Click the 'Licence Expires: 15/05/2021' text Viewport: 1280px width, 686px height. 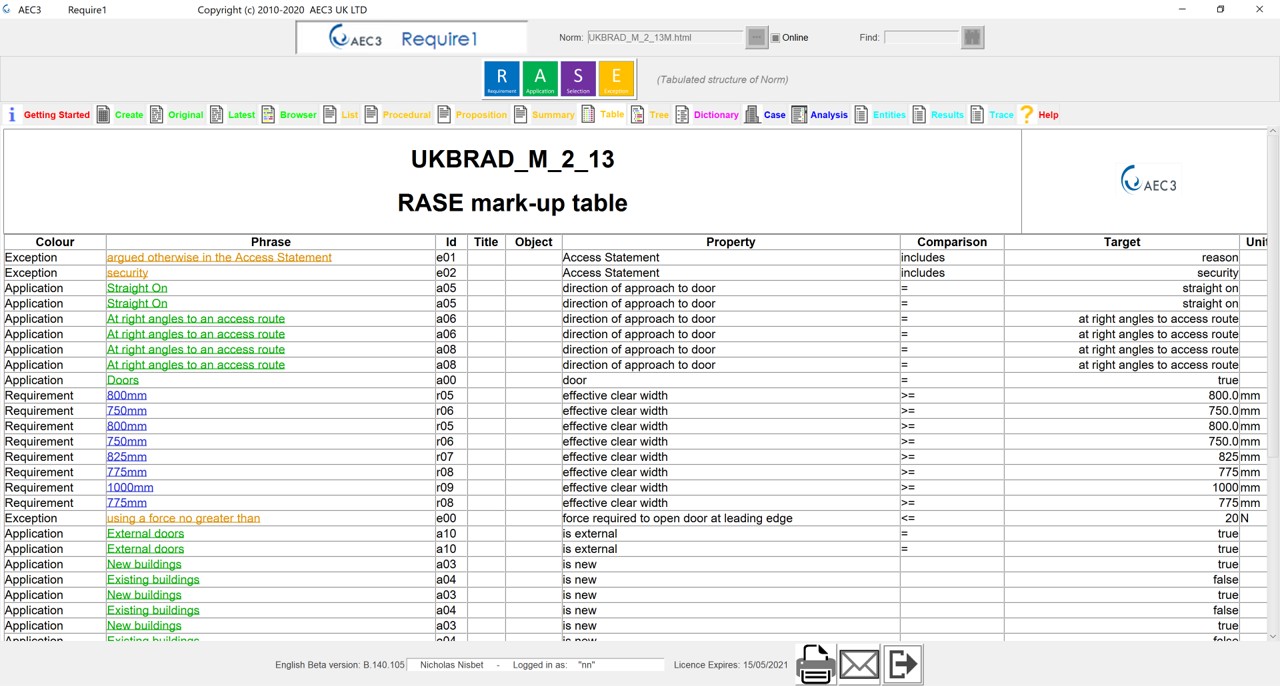[732, 665]
